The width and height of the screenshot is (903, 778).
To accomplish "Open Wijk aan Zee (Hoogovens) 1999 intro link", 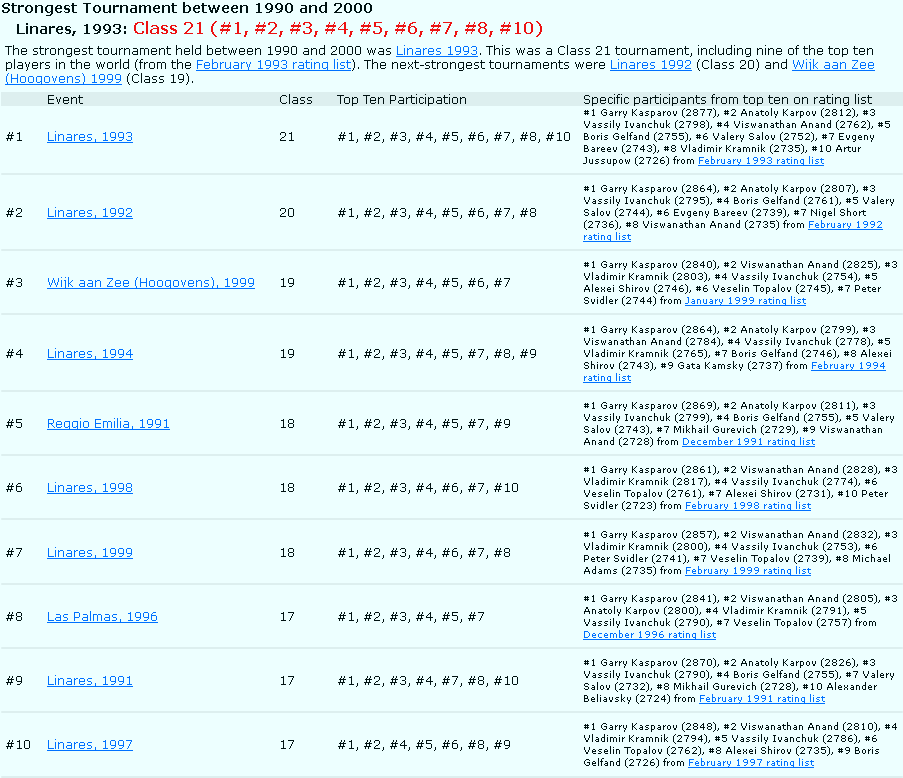I will pyautogui.click(x=833, y=65).
